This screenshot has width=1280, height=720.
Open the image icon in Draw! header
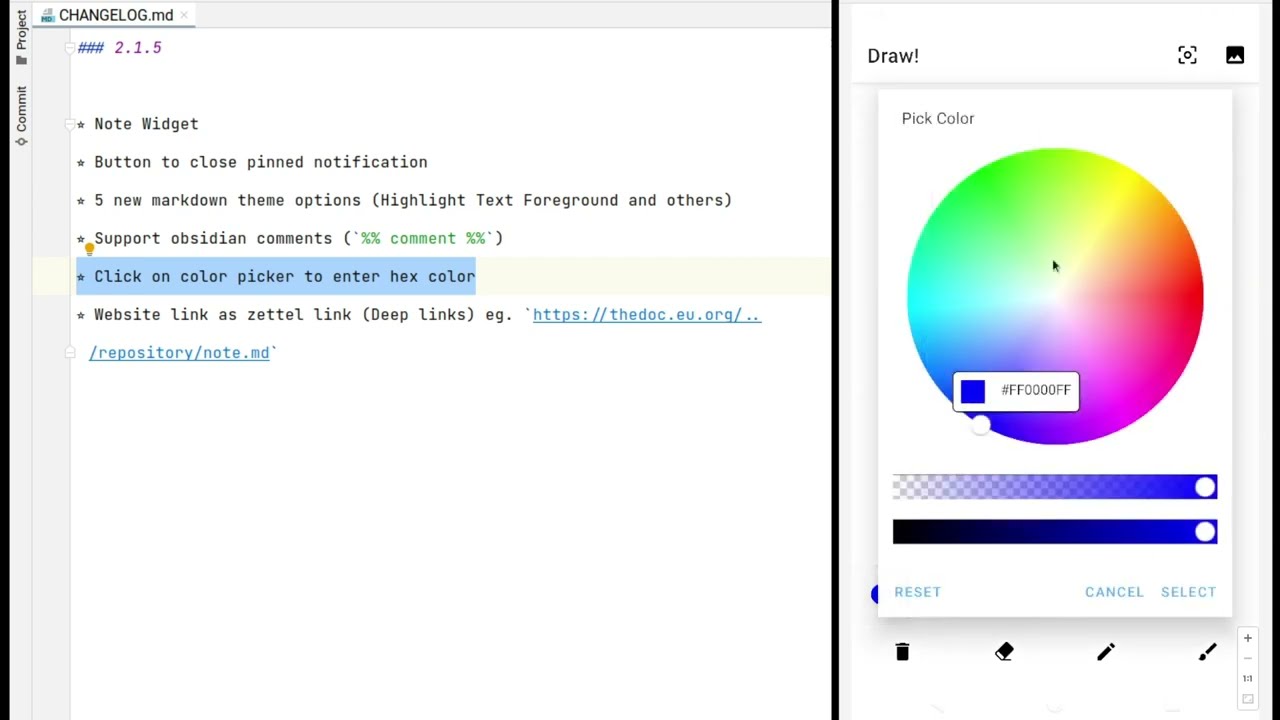click(x=1235, y=56)
